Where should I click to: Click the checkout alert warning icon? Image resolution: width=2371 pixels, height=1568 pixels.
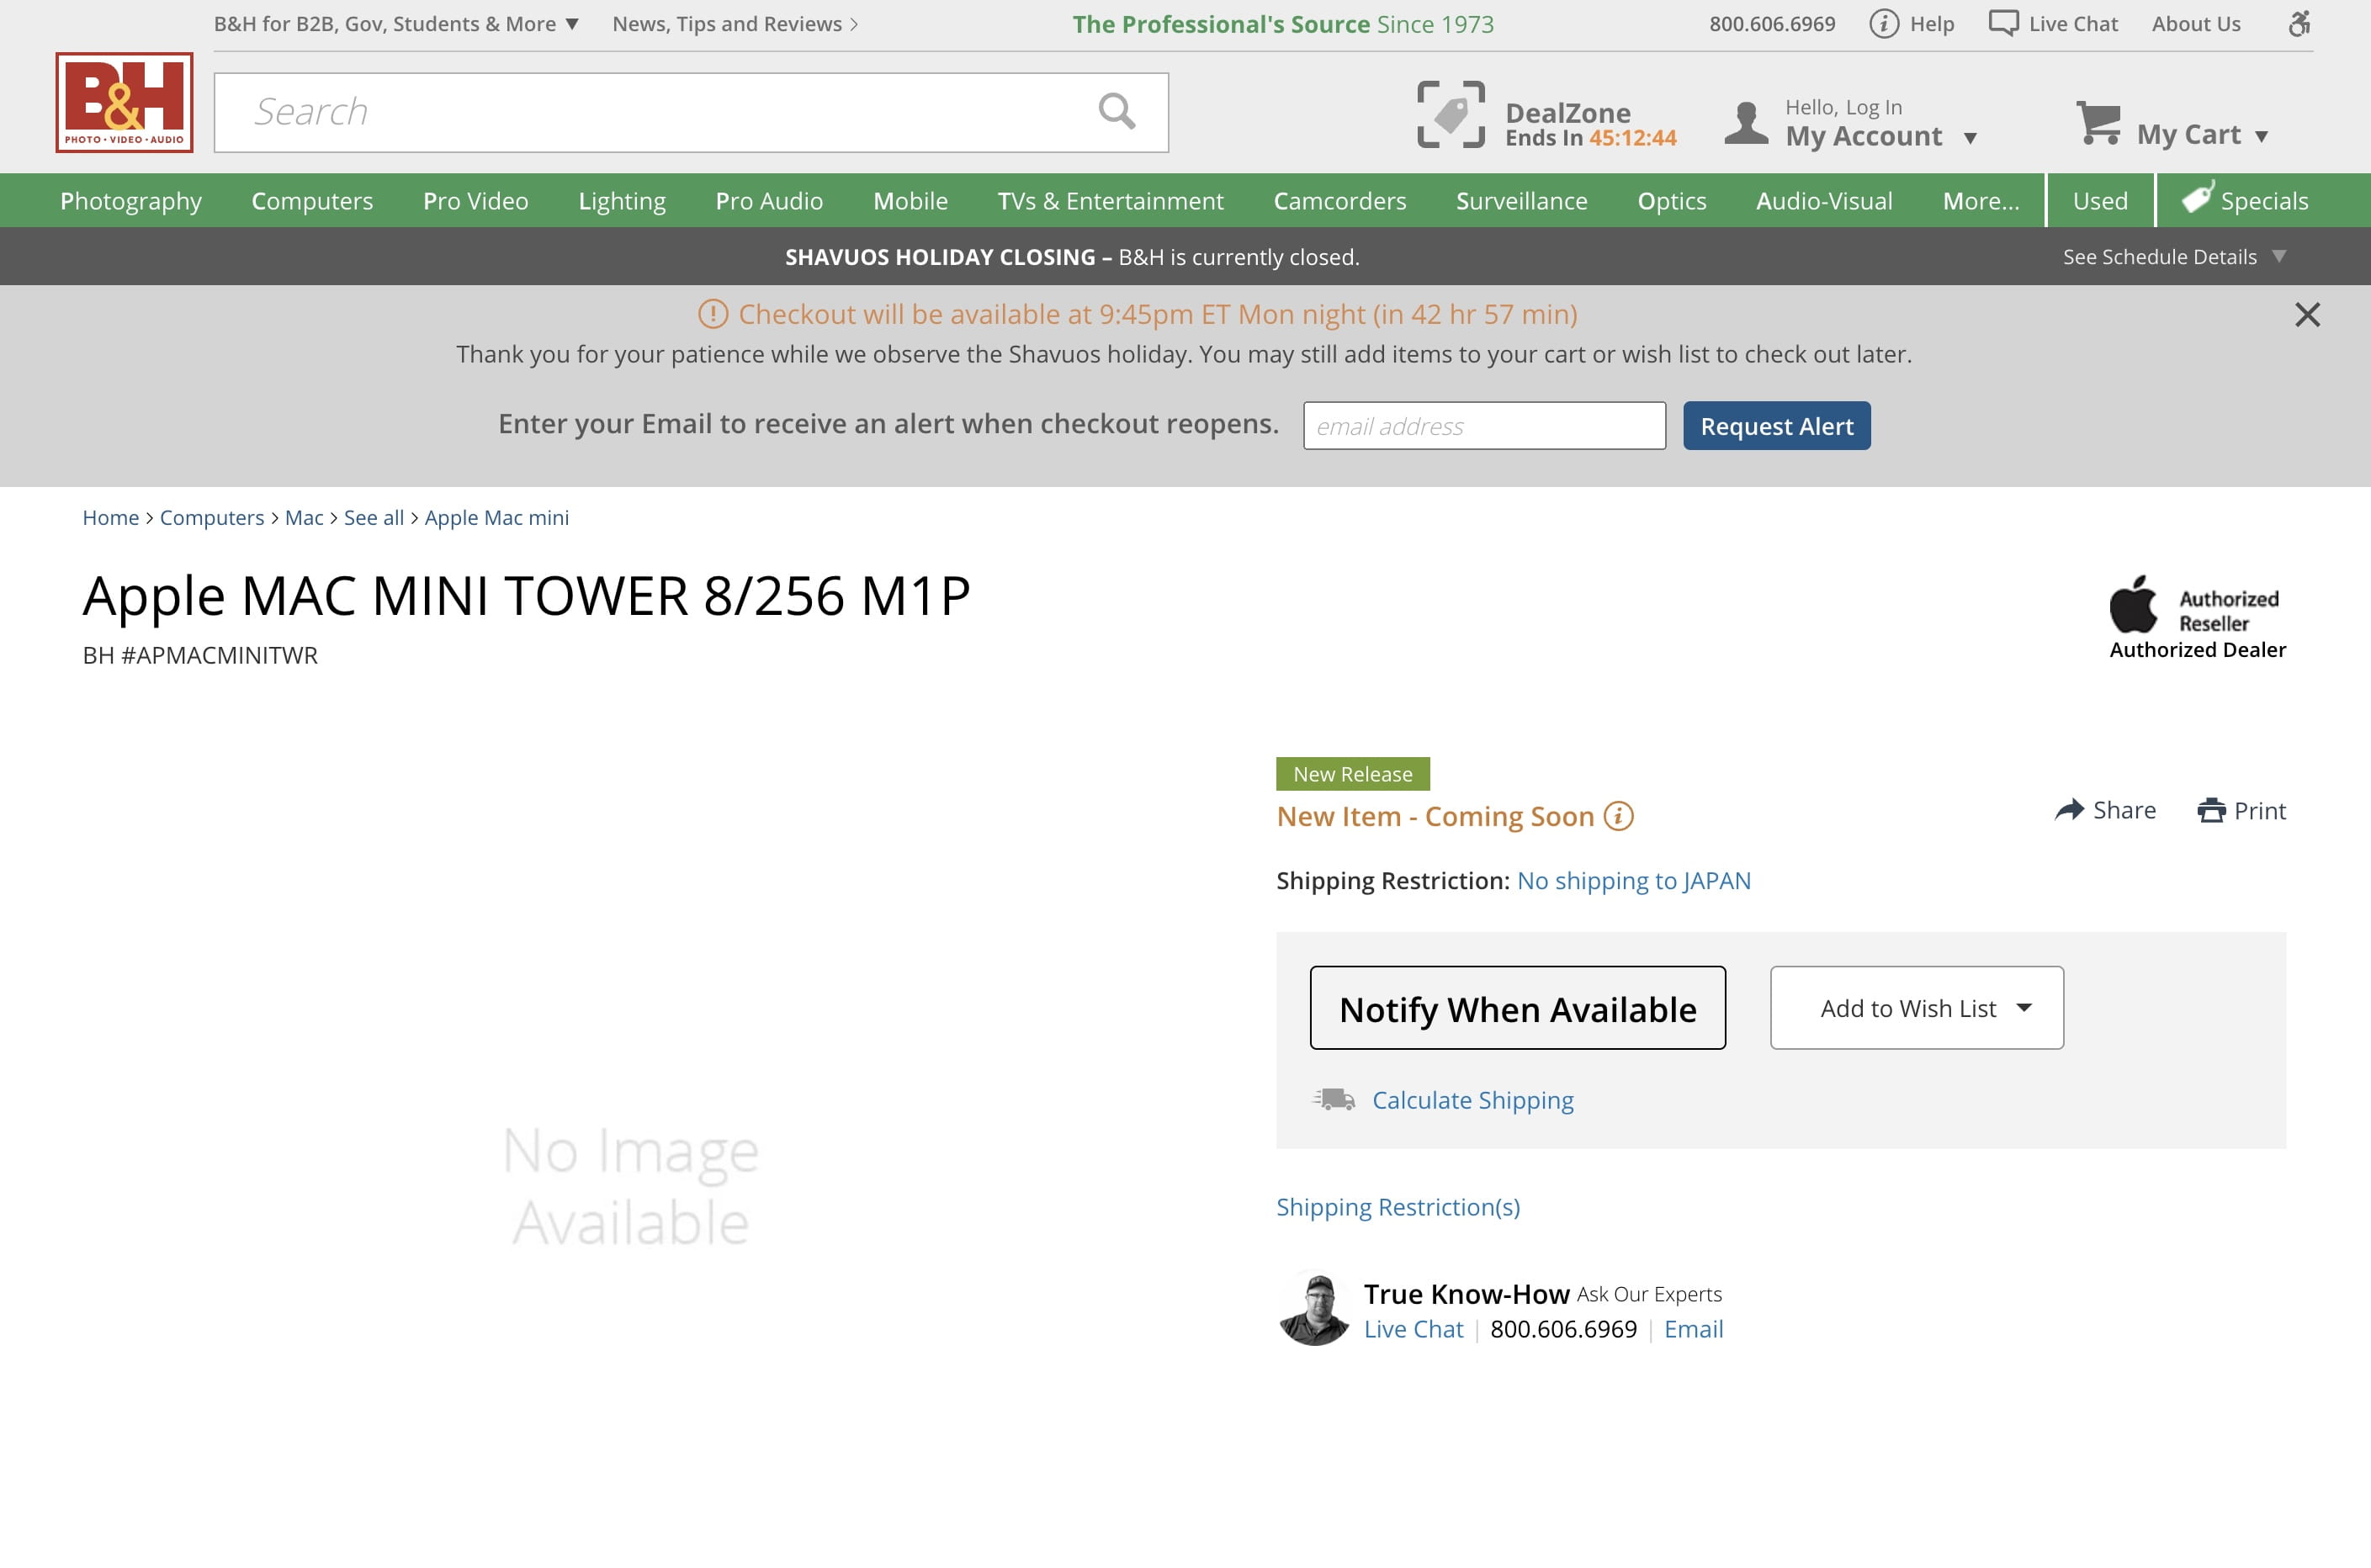click(x=712, y=314)
